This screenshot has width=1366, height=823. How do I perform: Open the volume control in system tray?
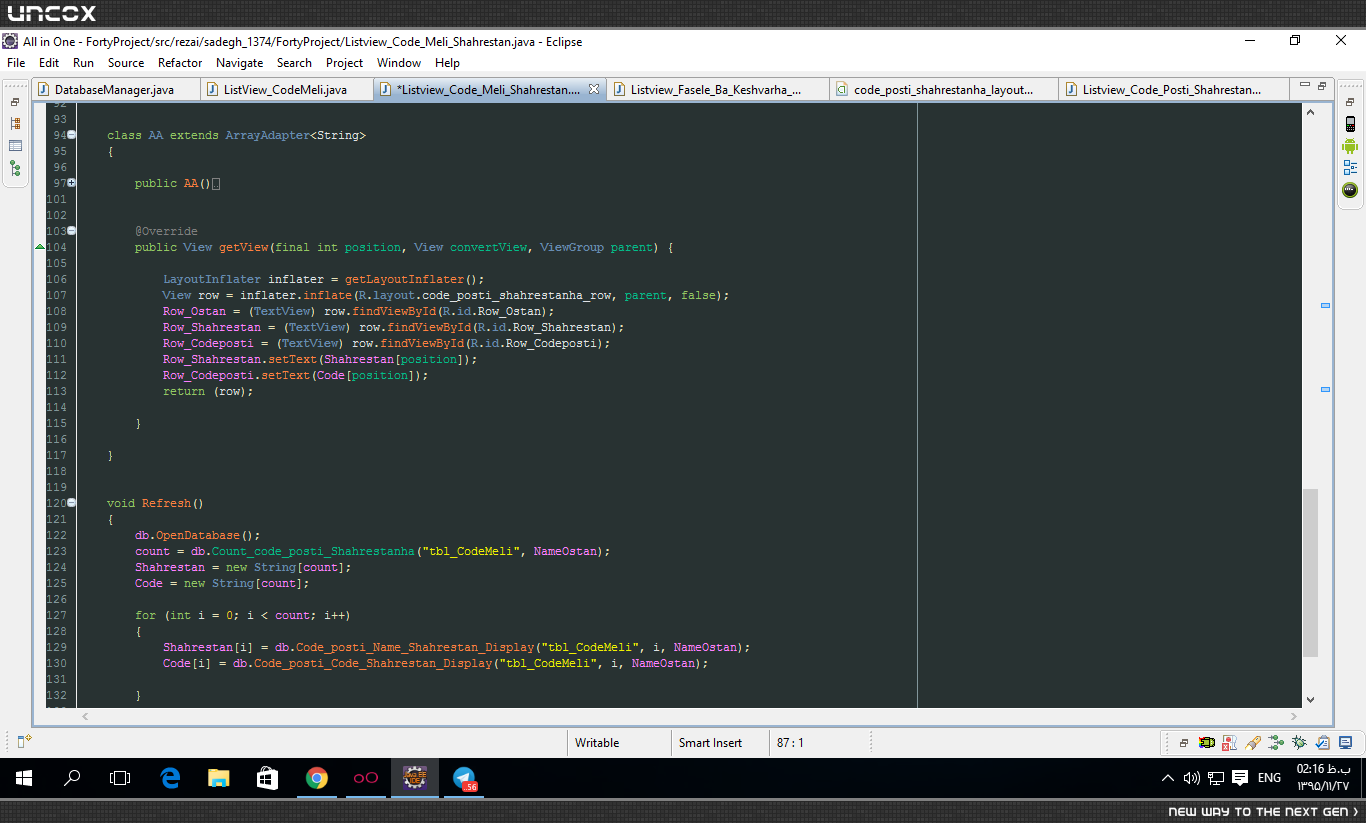1192,778
